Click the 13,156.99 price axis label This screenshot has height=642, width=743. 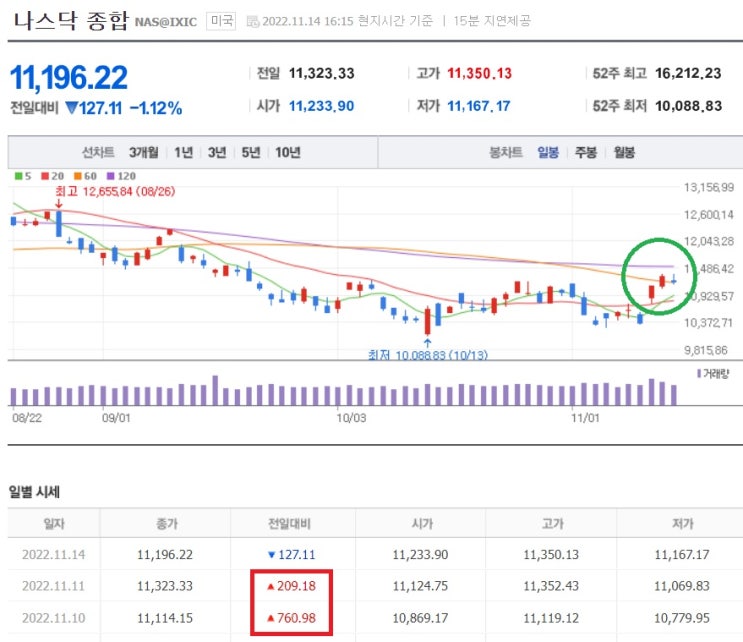tap(709, 188)
